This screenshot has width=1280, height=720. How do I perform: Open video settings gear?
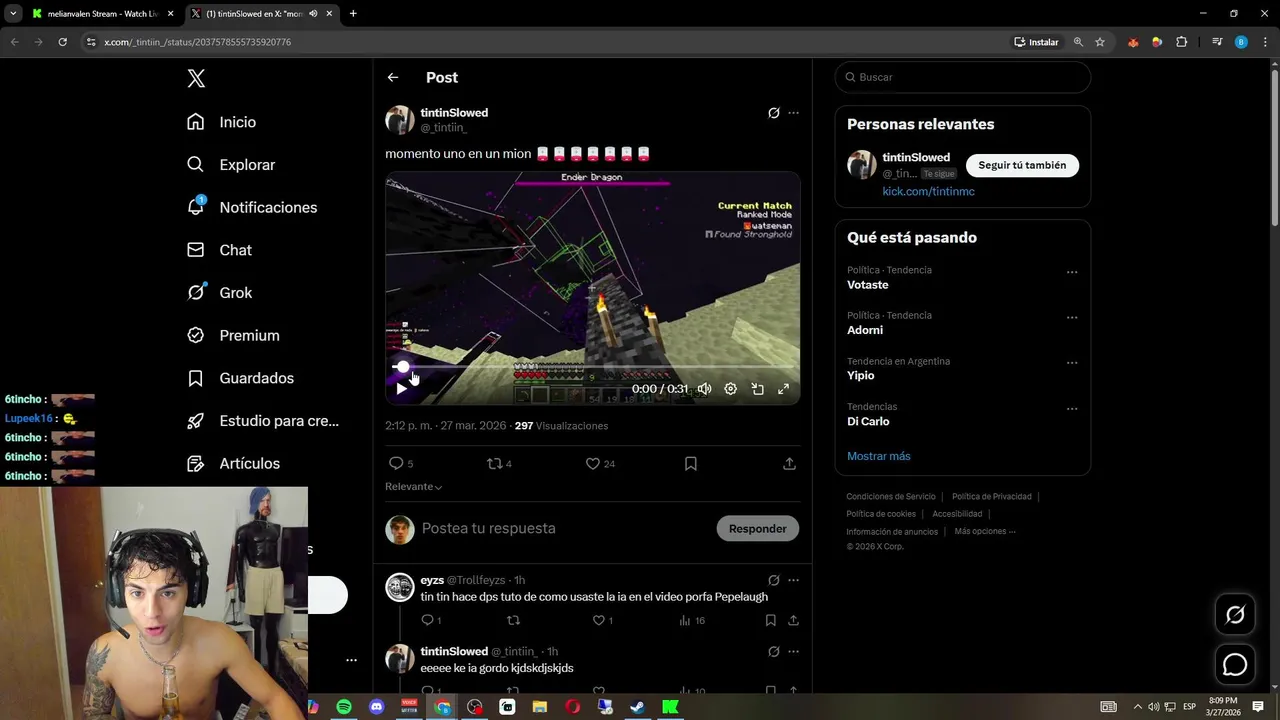pyautogui.click(x=731, y=389)
